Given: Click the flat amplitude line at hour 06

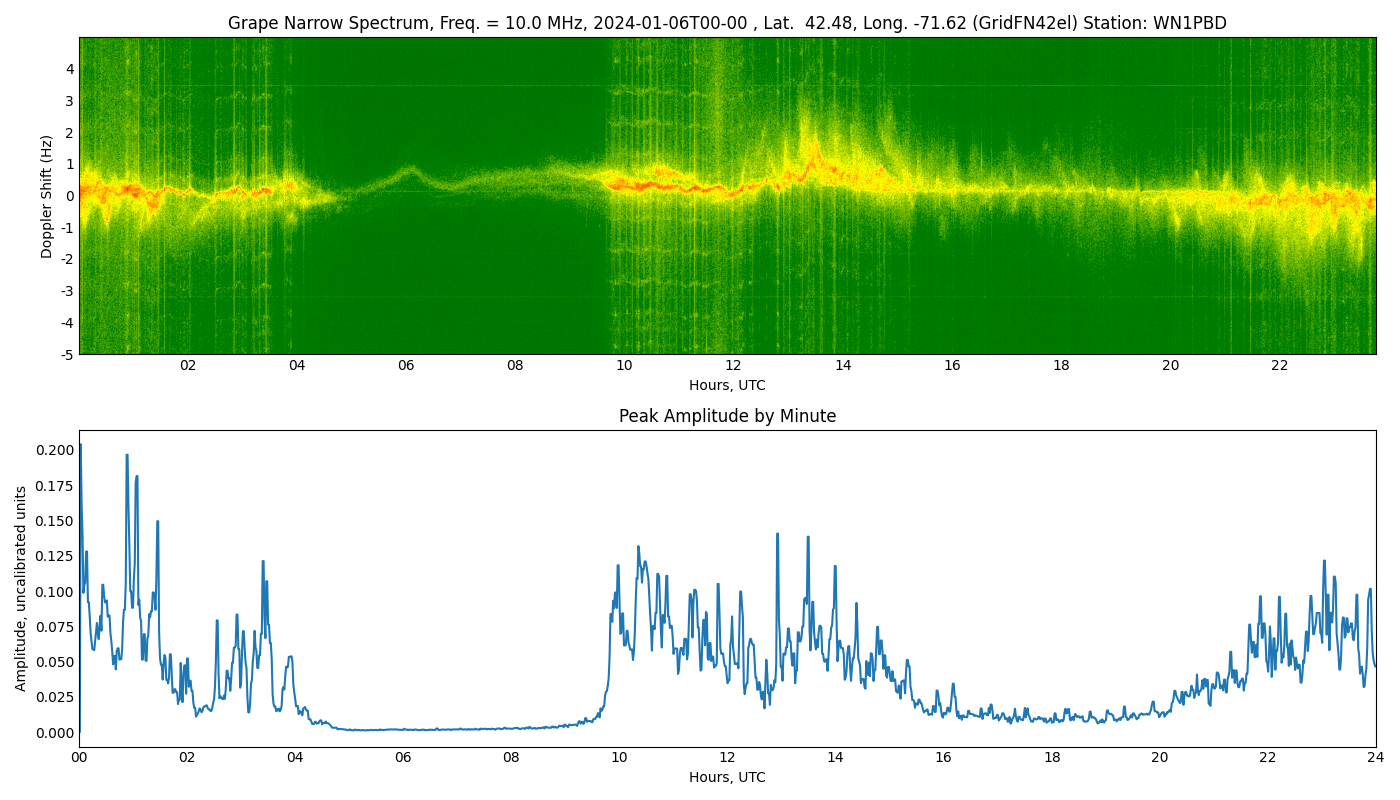Looking at the screenshot, I should click(403, 729).
